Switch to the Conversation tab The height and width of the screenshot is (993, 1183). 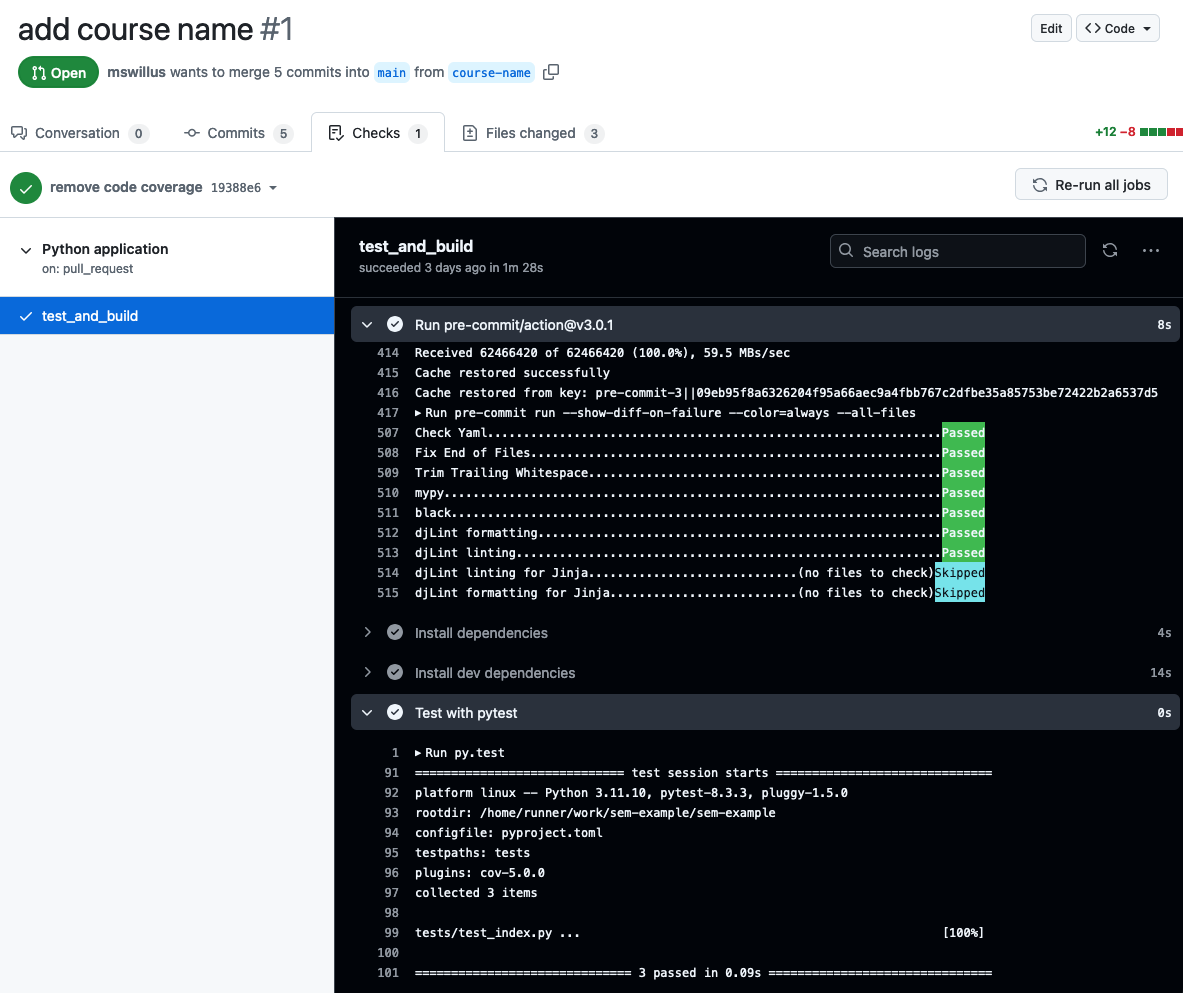78,133
